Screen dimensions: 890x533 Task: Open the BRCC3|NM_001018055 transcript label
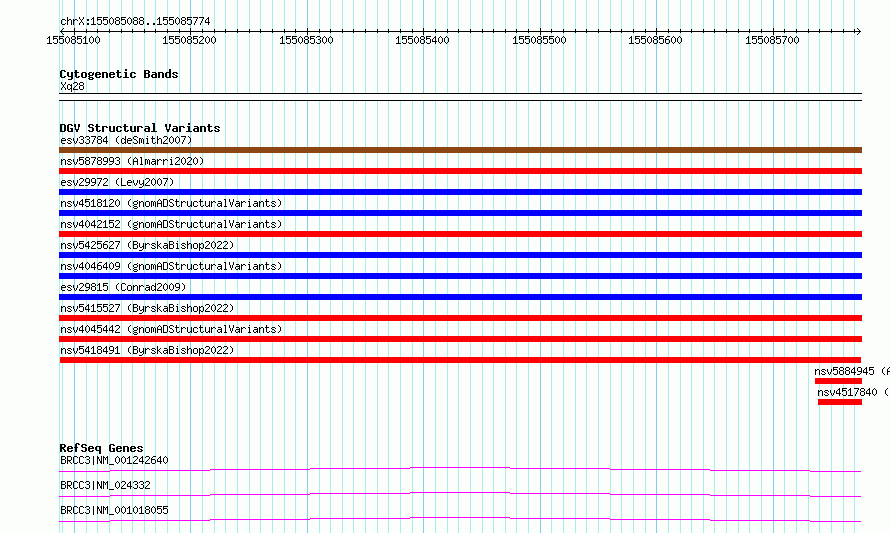click(x=114, y=510)
